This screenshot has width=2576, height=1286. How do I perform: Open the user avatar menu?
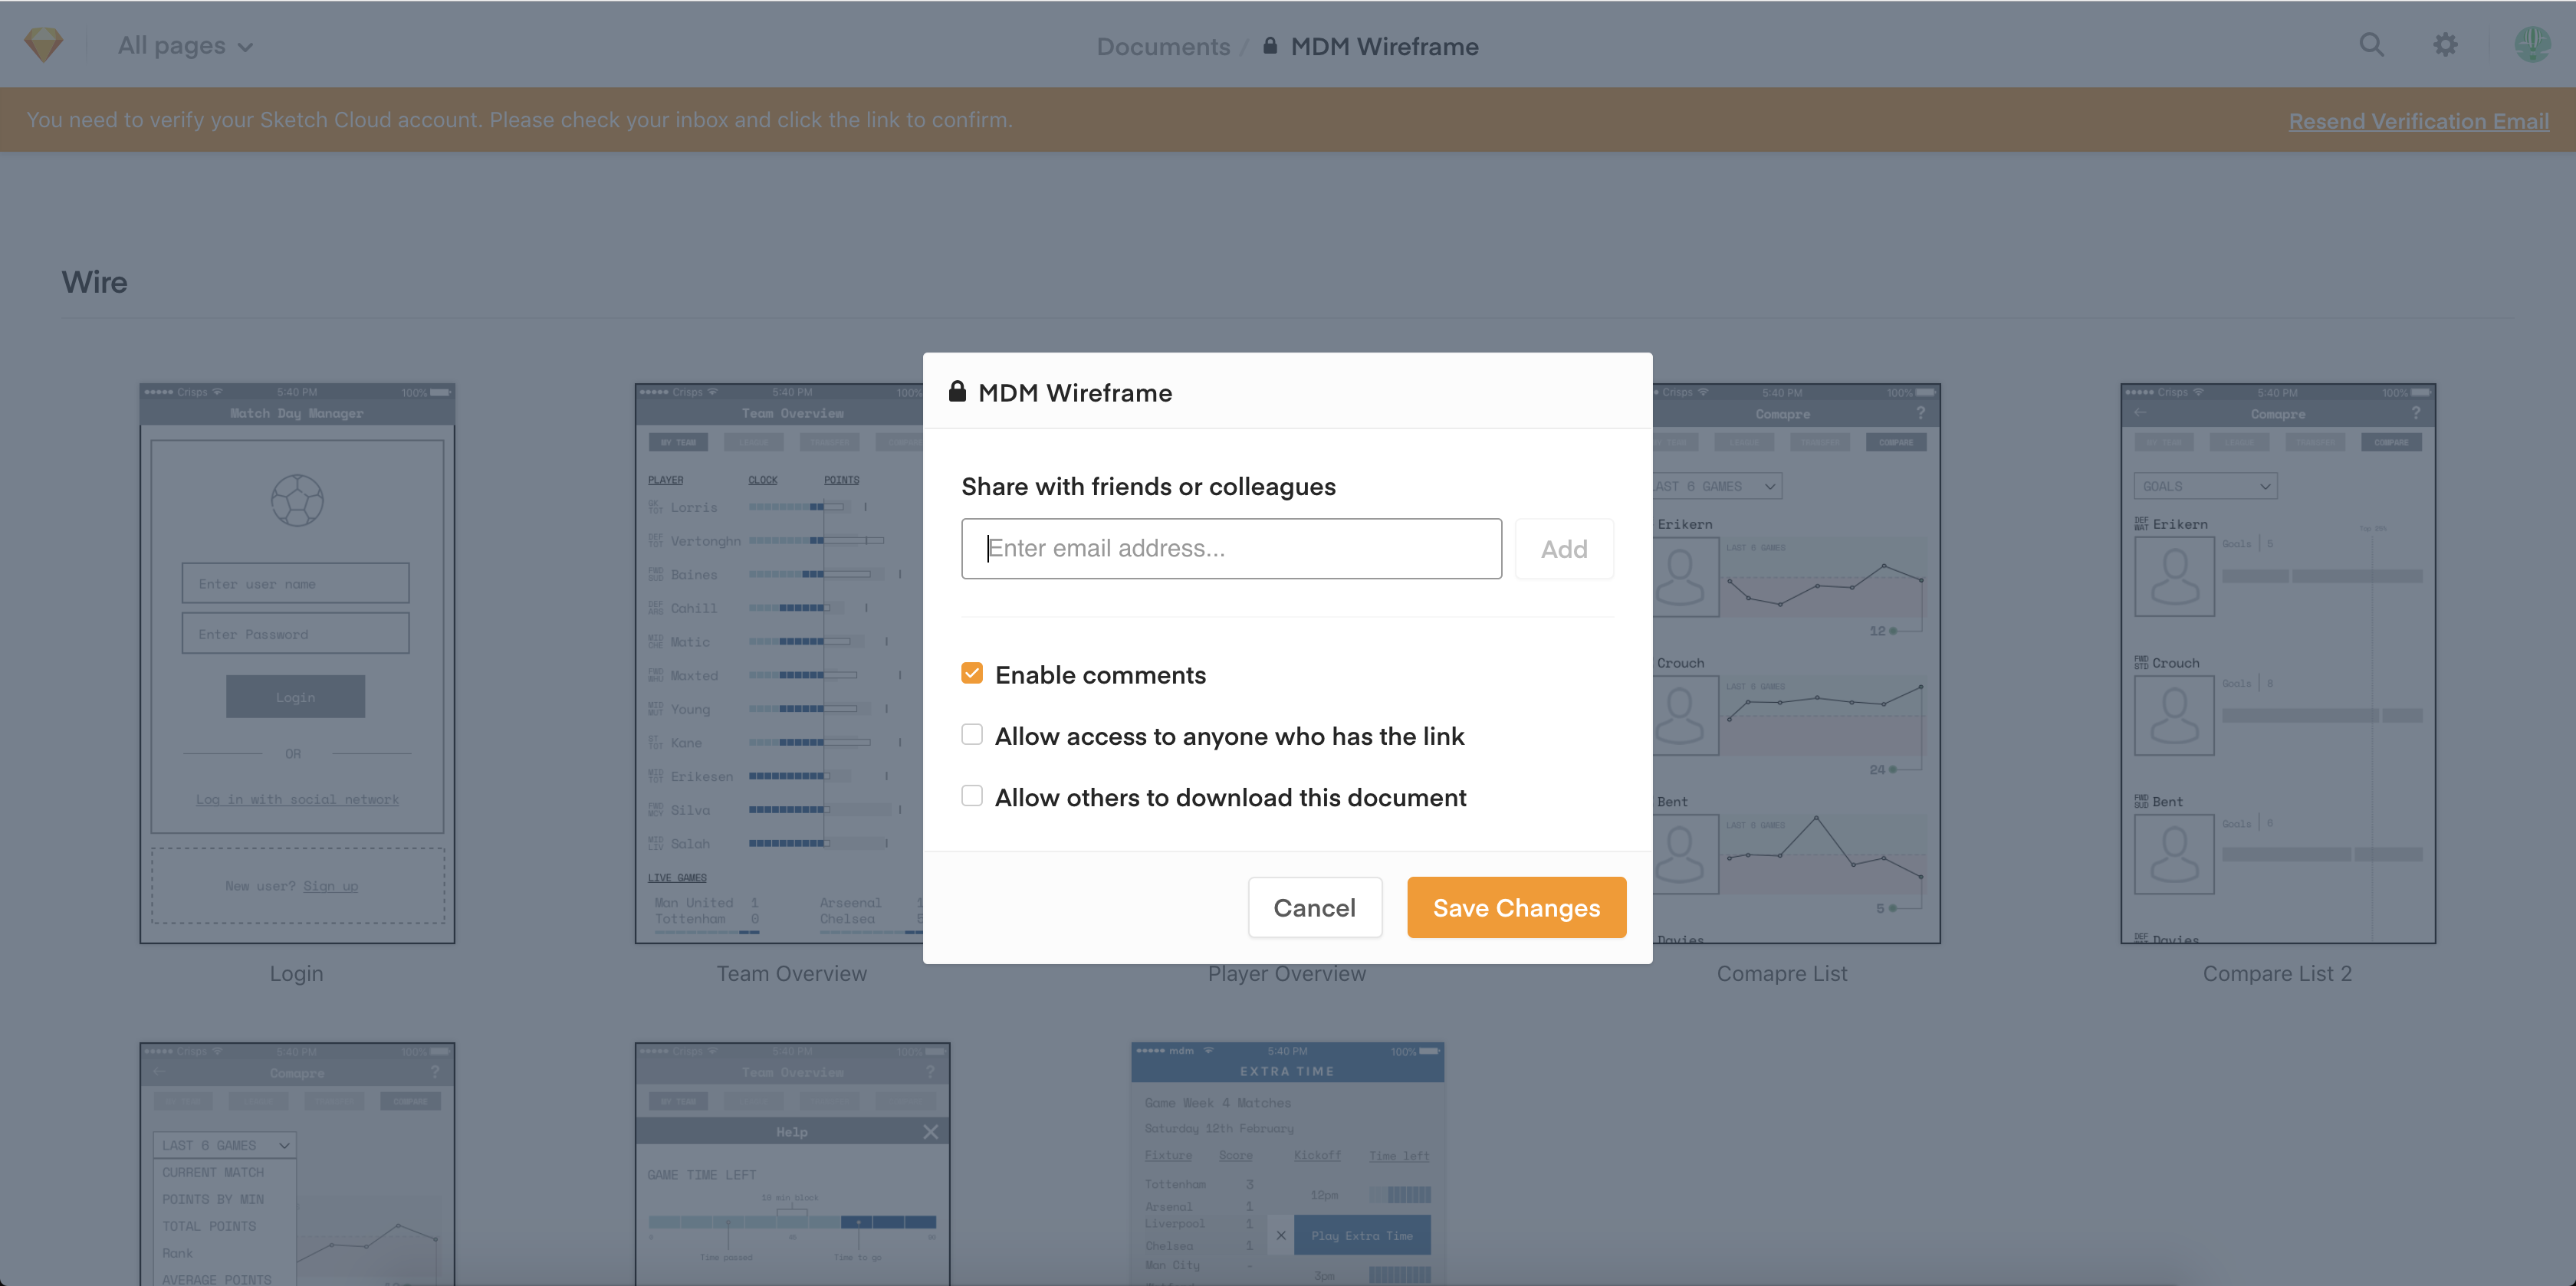(2532, 45)
